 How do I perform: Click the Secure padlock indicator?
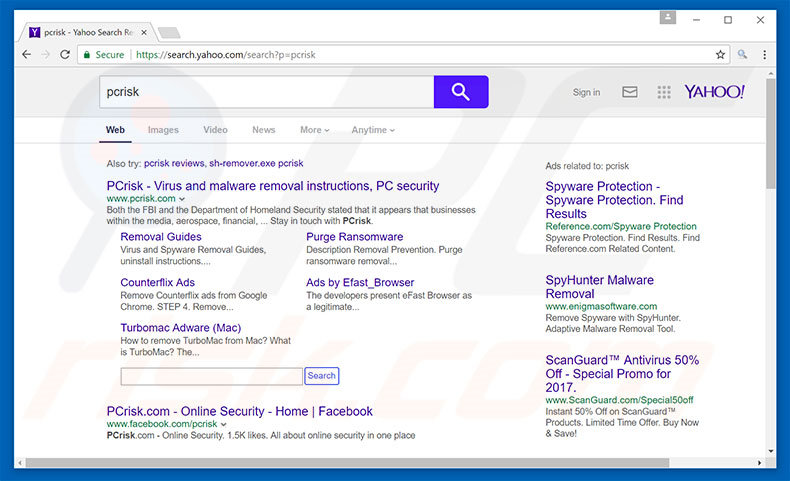coord(104,54)
